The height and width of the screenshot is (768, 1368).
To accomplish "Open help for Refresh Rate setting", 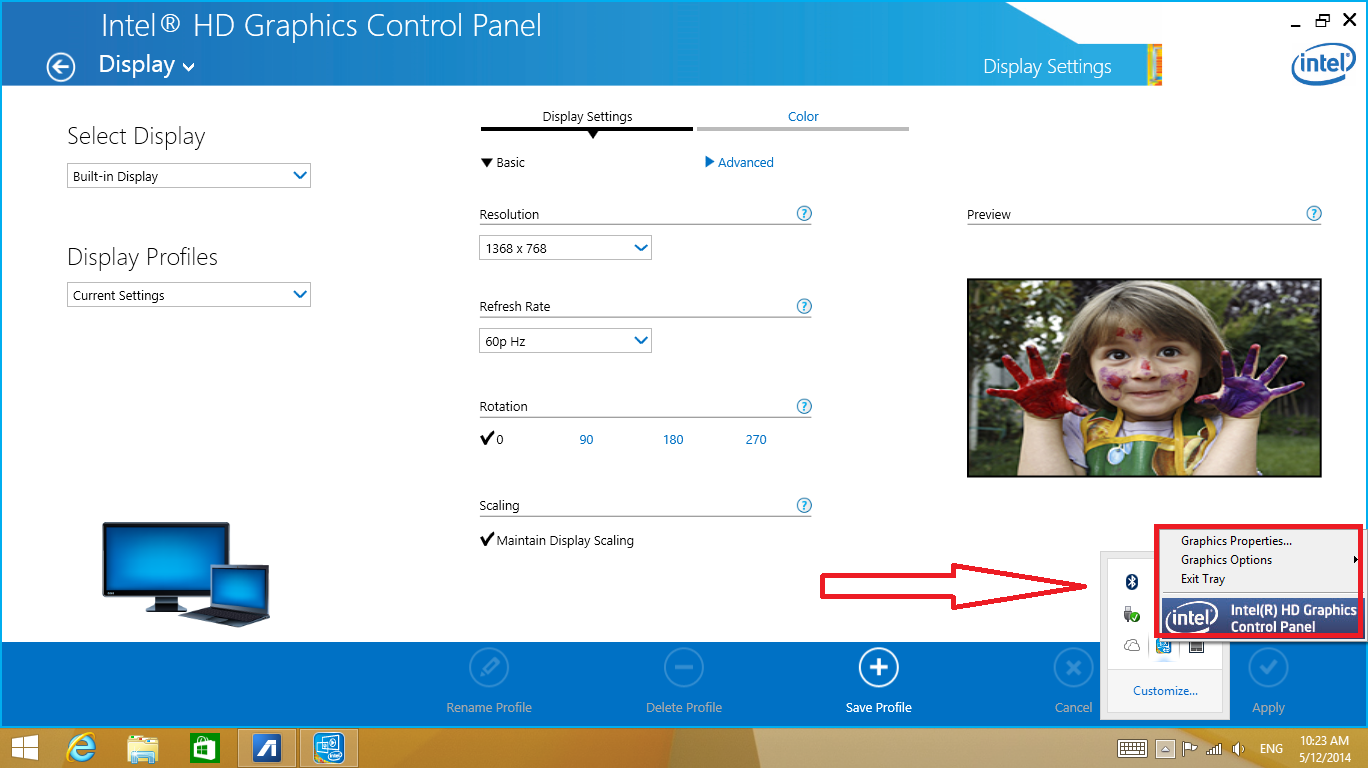I will coord(804,306).
